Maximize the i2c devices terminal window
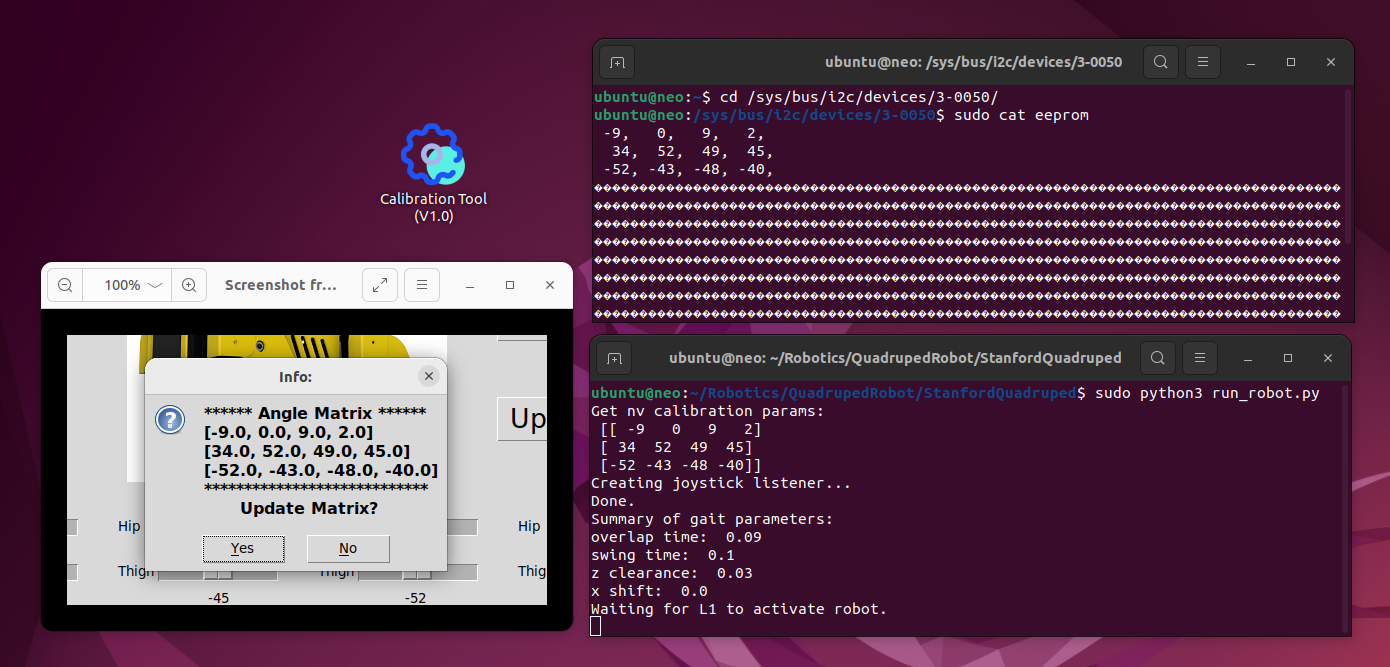Screen dimensions: 1390x667 pyautogui.click(x=1291, y=62)
